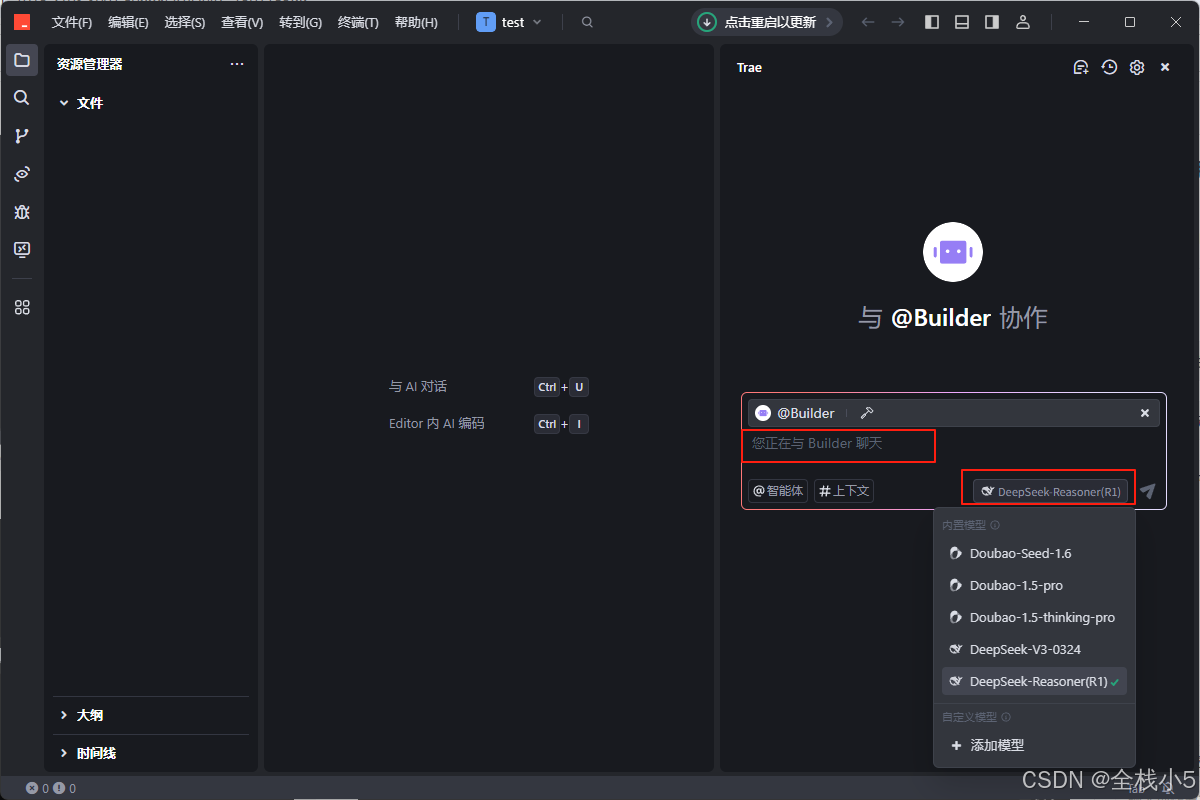Open the test project dropdown
1200x800 pixels.
[510, 22]
